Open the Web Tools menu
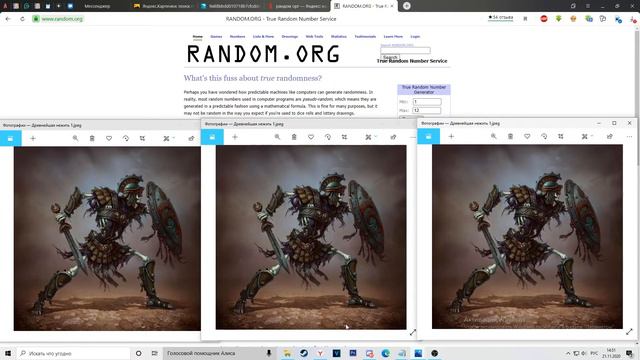The image size is (640, 360). click(314, 37)
